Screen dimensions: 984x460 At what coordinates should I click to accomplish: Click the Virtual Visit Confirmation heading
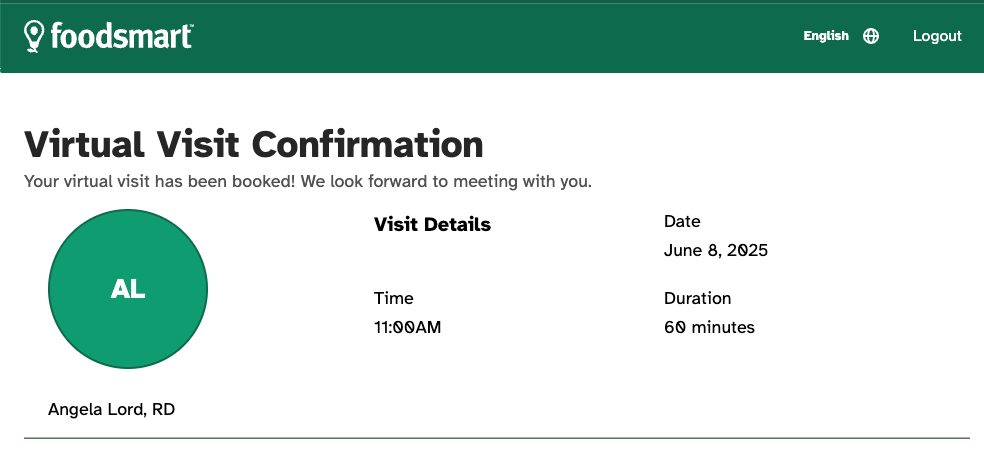coord(254,144)
